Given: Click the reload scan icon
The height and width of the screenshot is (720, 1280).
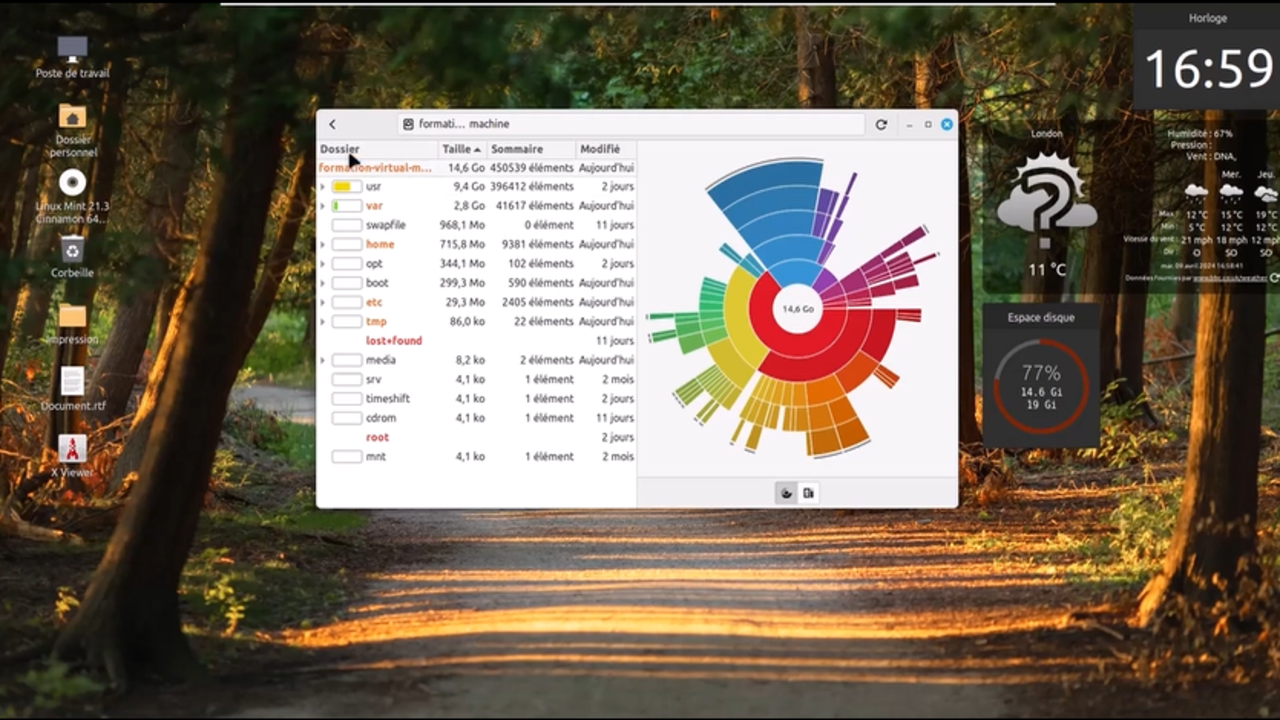Looking at the screenshot, I should click(881, 125).
